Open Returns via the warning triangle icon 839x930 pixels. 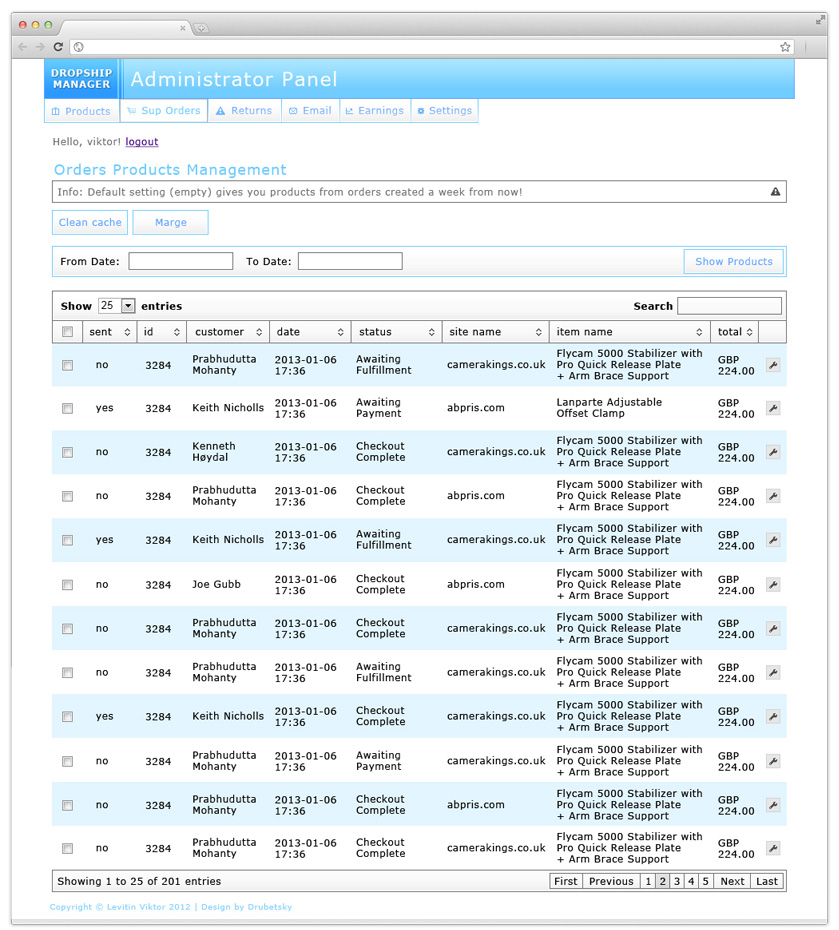(220, 110)
